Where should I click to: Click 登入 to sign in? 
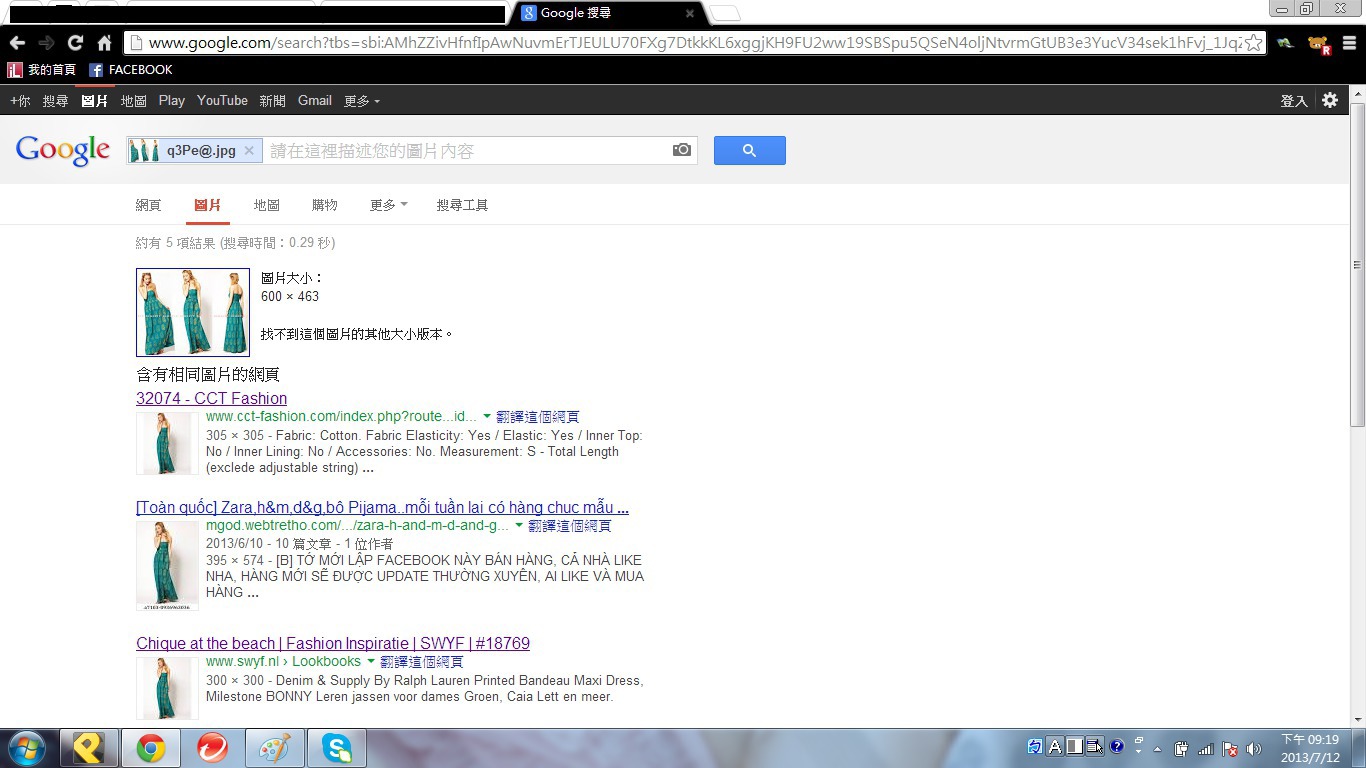pyautogui.click(x=1294, y=100)
